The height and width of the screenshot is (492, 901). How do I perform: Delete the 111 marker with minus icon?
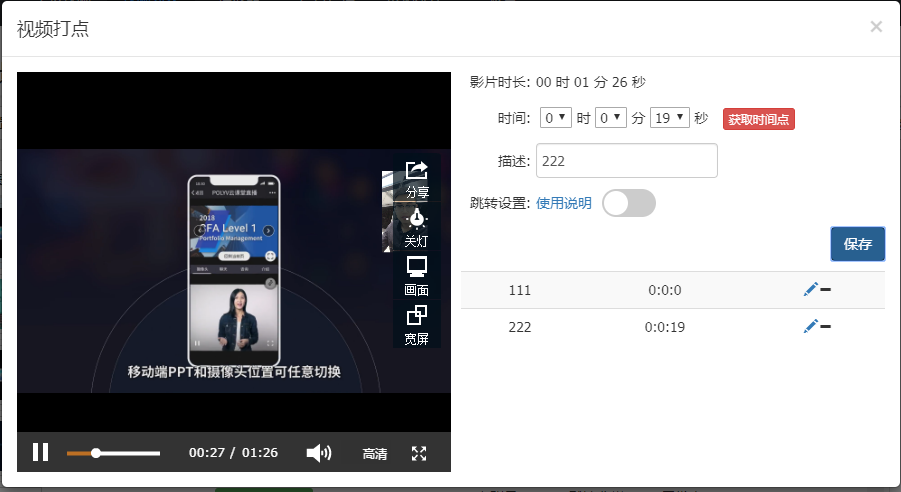(x=826, y=290)
